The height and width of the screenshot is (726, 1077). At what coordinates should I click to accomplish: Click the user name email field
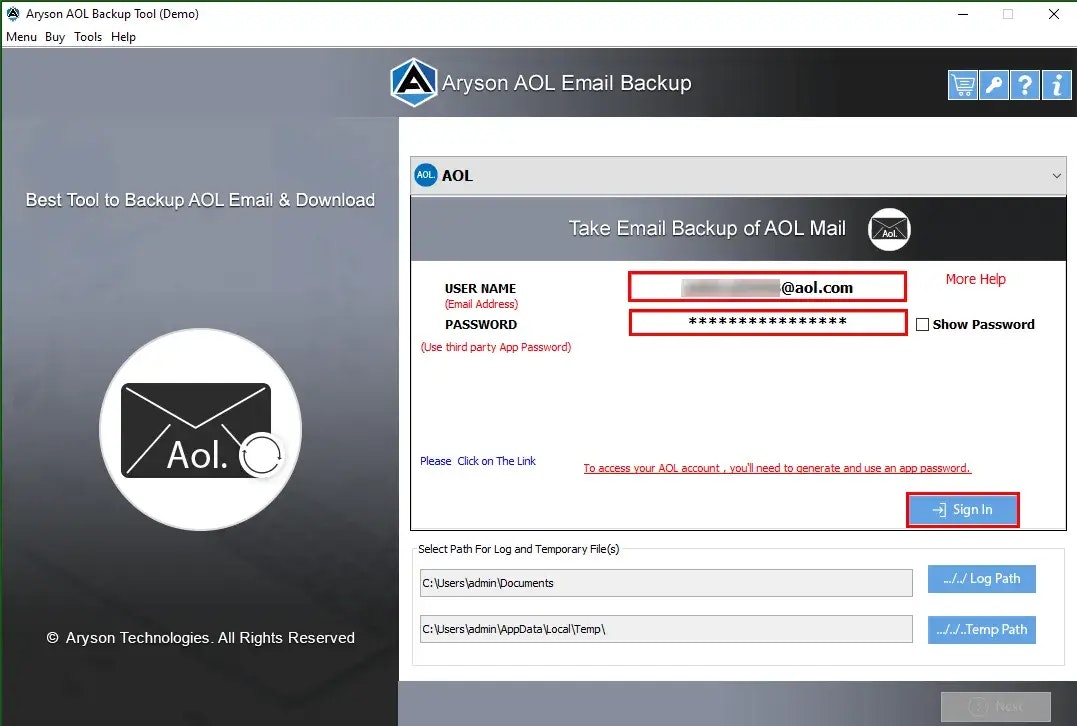pos(767,287)
